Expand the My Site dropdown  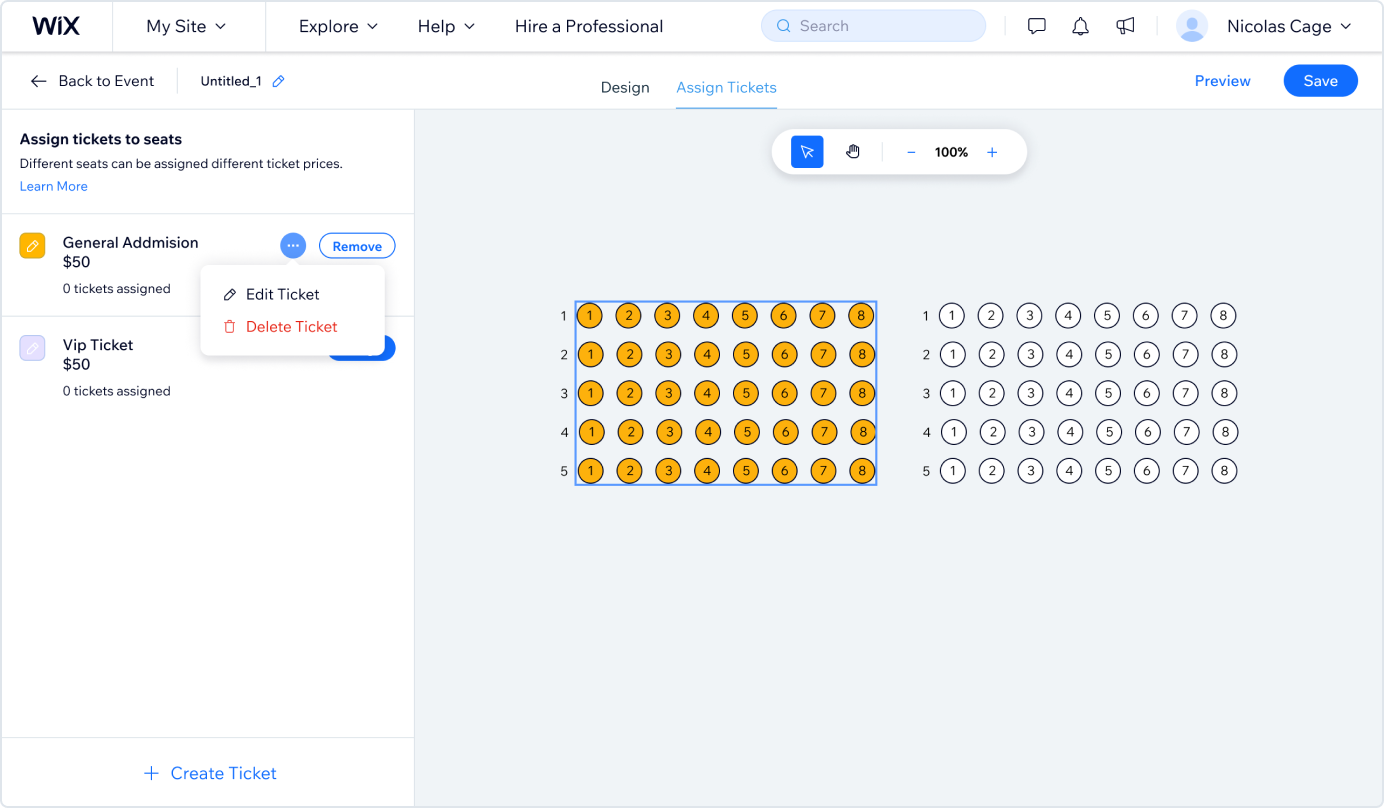click(187, 27)
